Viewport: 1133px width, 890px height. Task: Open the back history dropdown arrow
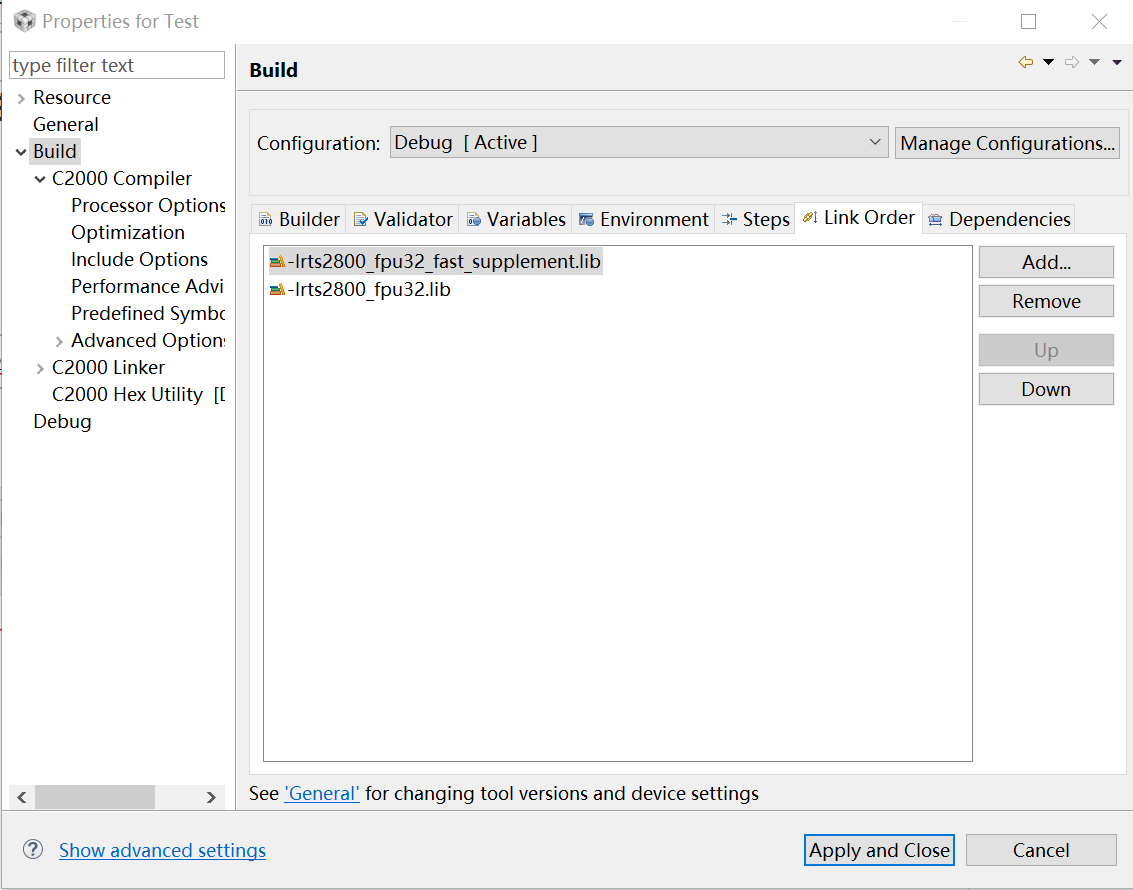pos(1048,62)
